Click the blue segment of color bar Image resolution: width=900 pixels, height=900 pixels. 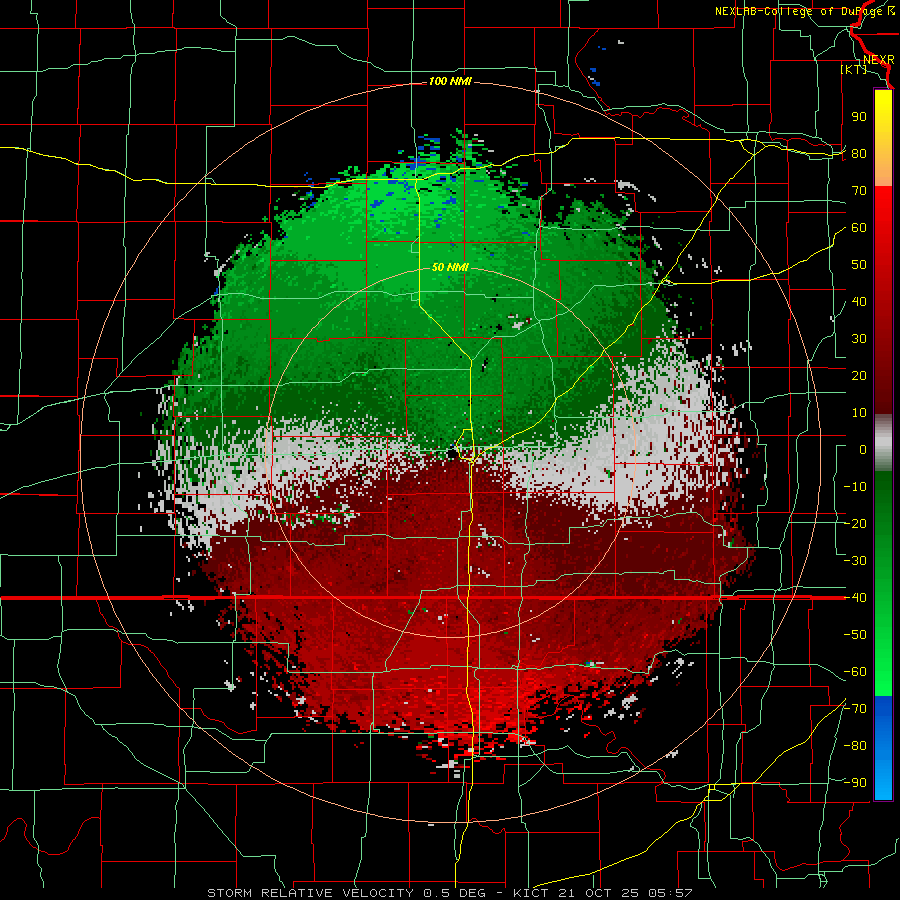pos(883,748)
